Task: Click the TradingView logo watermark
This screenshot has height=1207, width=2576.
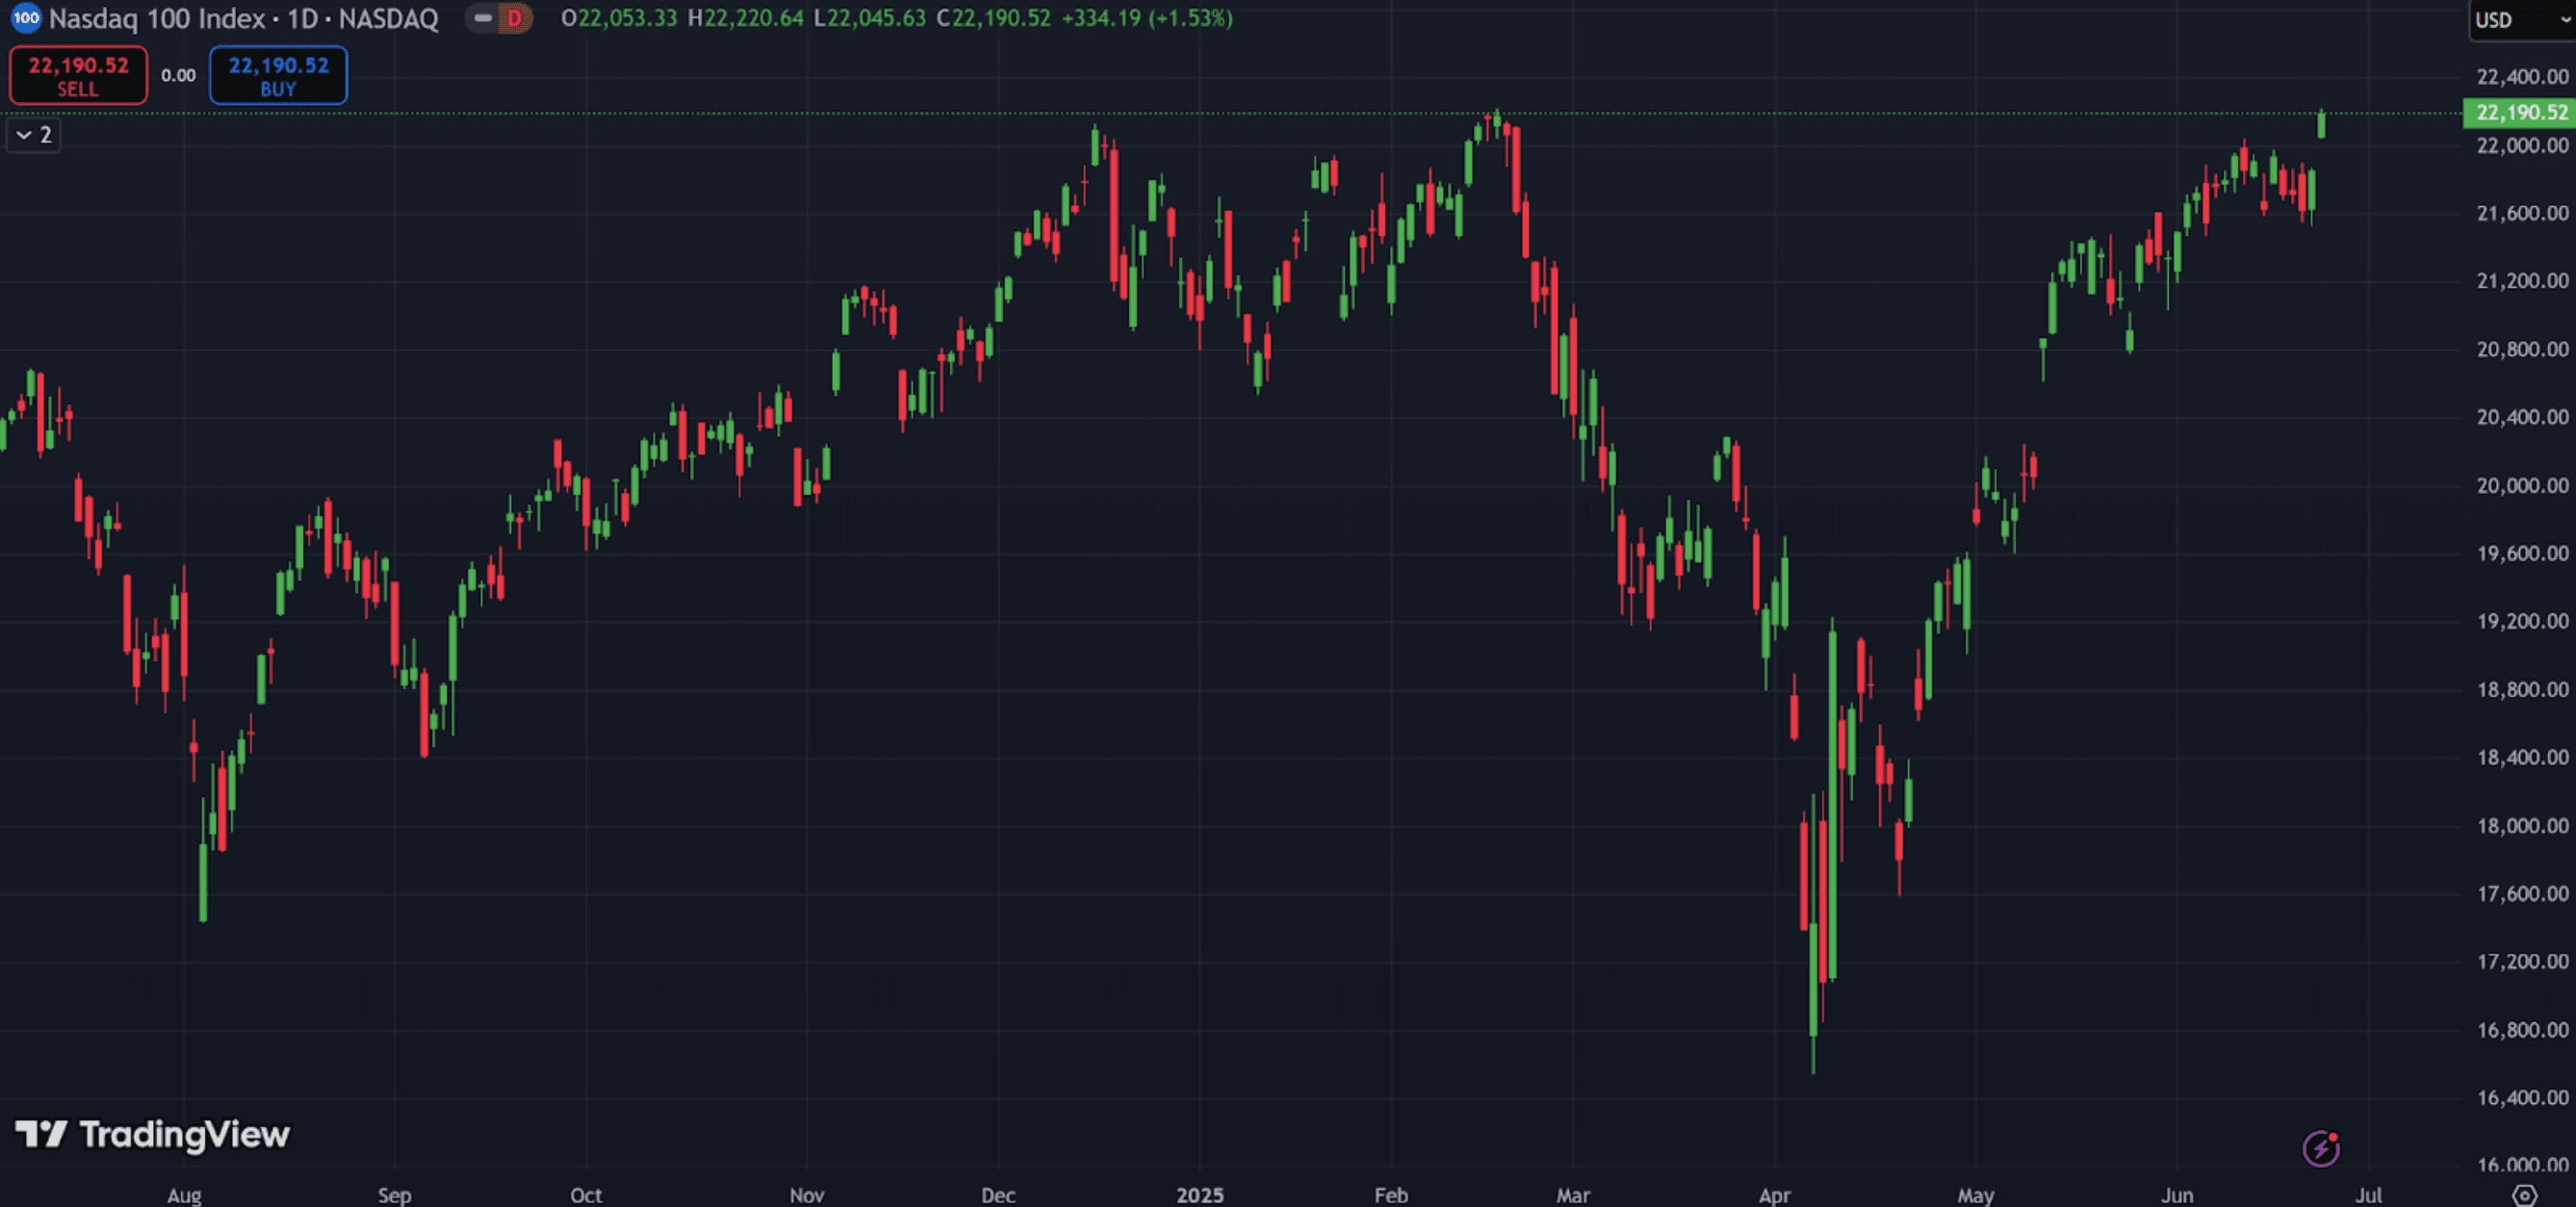Action: point(152,1134)
